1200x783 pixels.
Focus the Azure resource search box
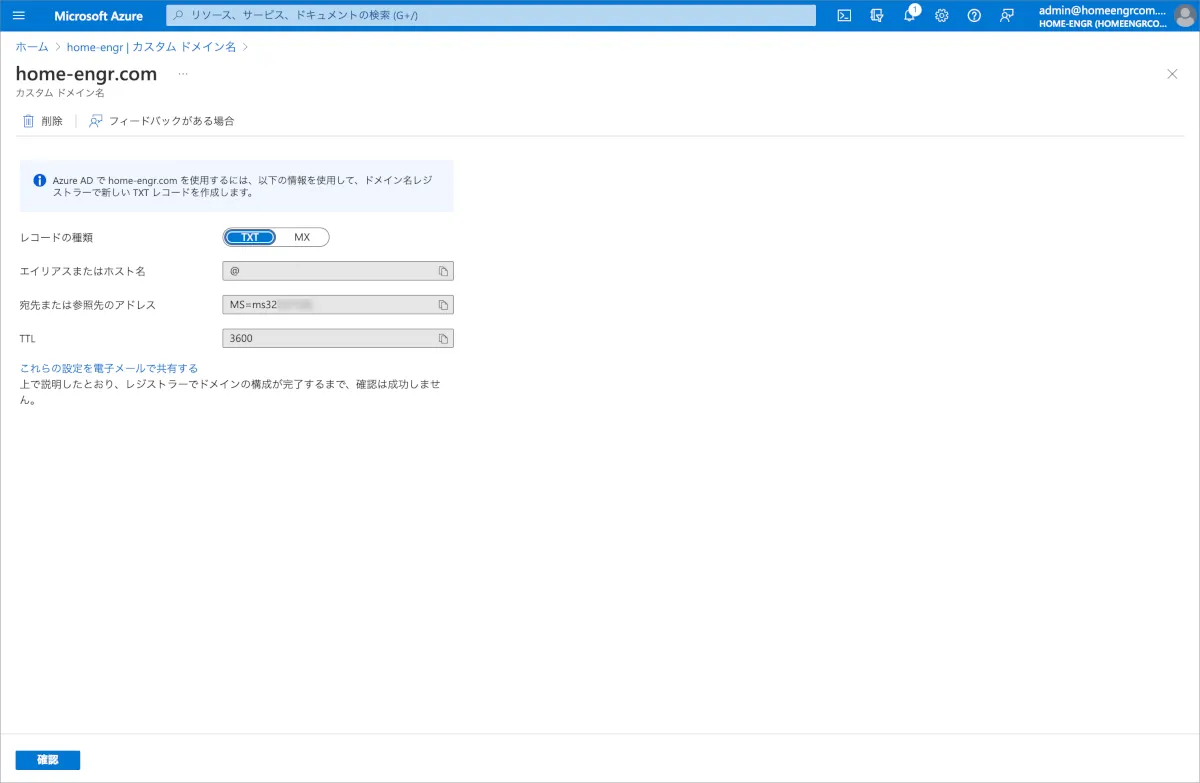[490, 16]
